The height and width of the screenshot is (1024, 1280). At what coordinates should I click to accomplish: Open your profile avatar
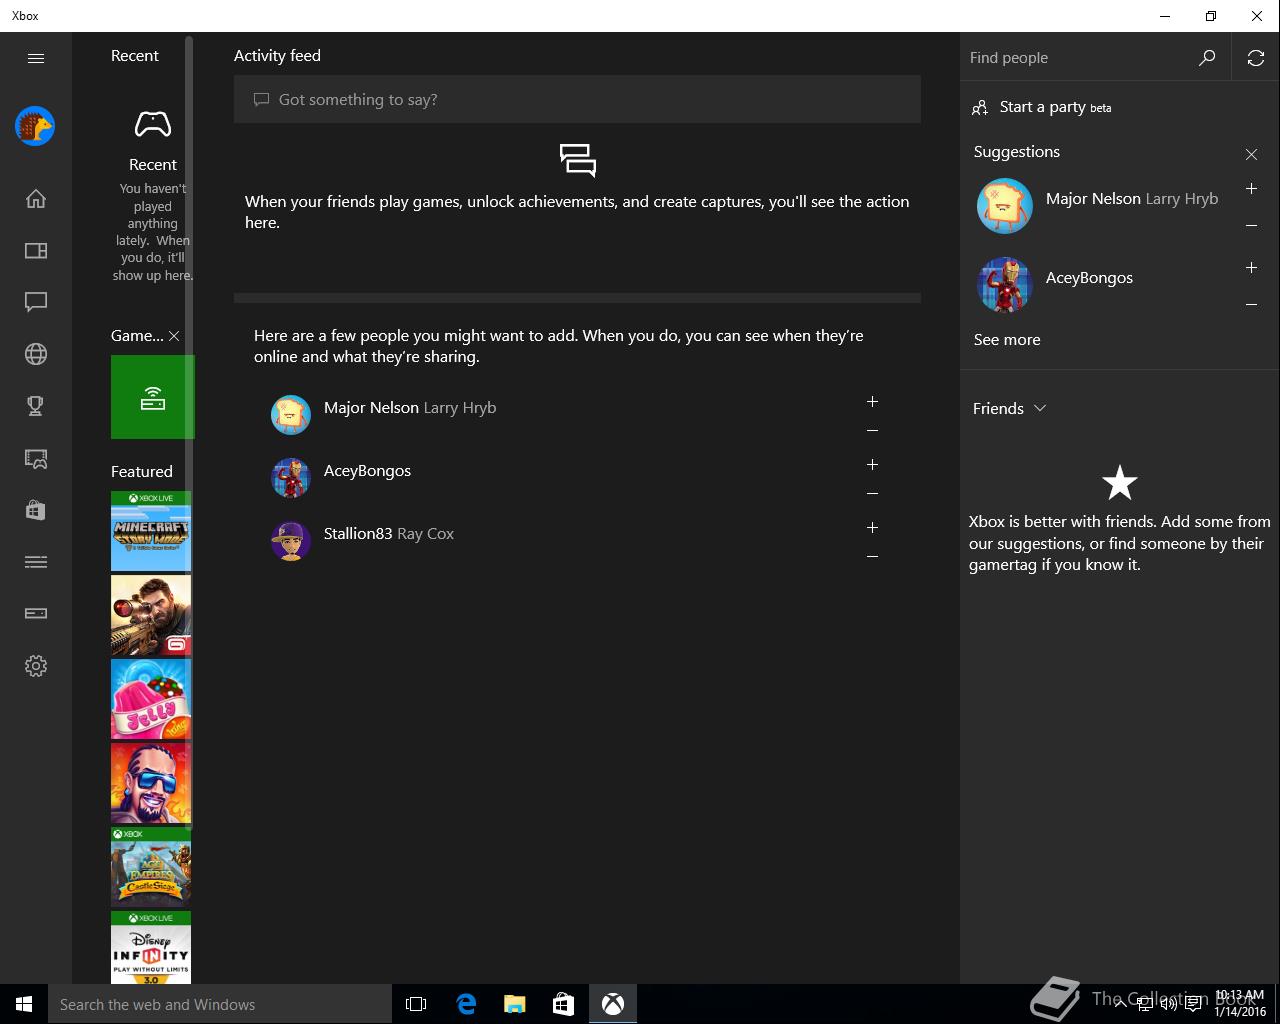coord(35,126)
